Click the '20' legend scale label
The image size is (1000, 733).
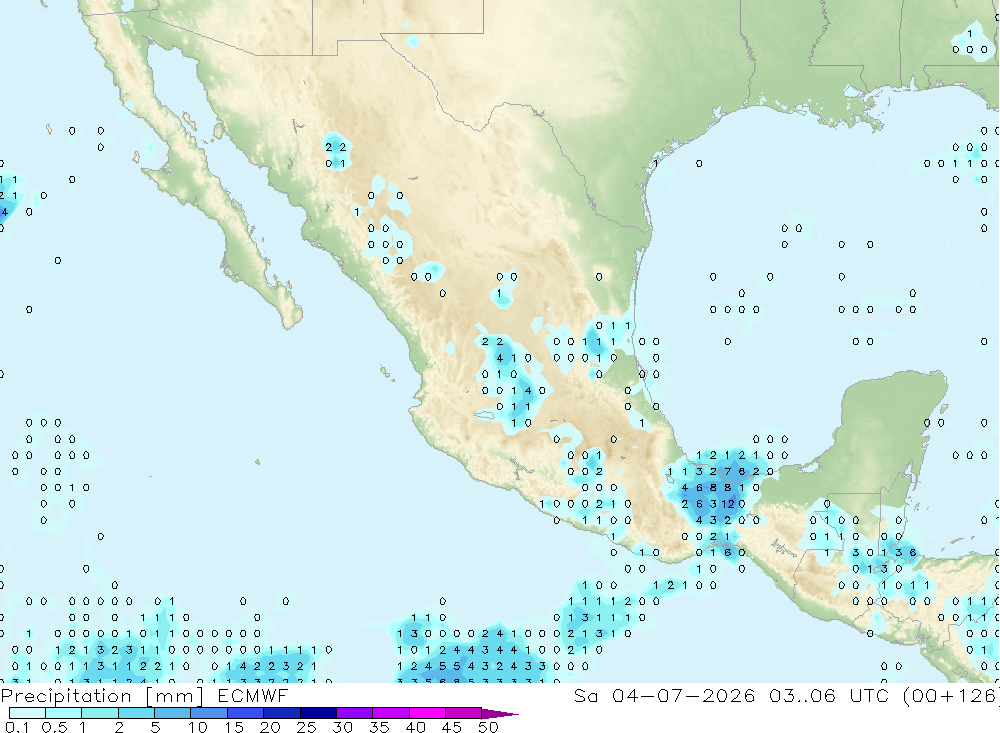tap(270, 727)
